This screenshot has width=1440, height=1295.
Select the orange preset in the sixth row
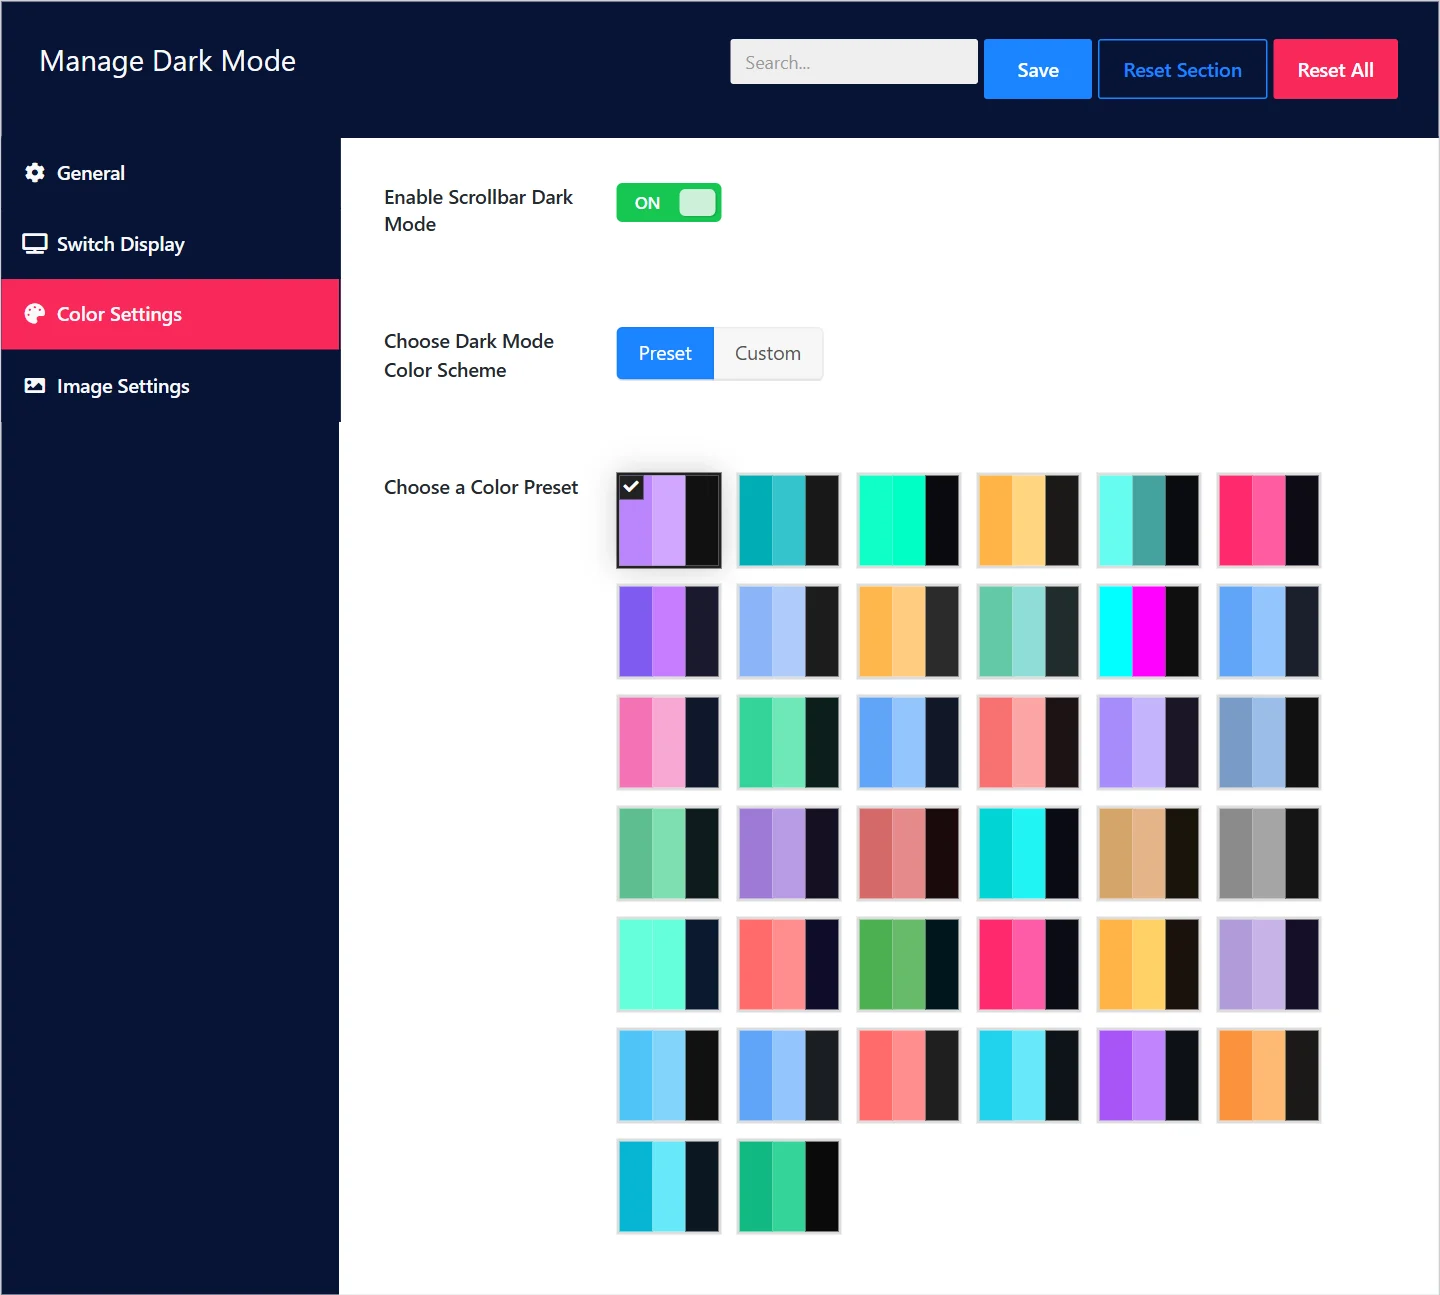pyautogui.click(x=1269, y=1075)
